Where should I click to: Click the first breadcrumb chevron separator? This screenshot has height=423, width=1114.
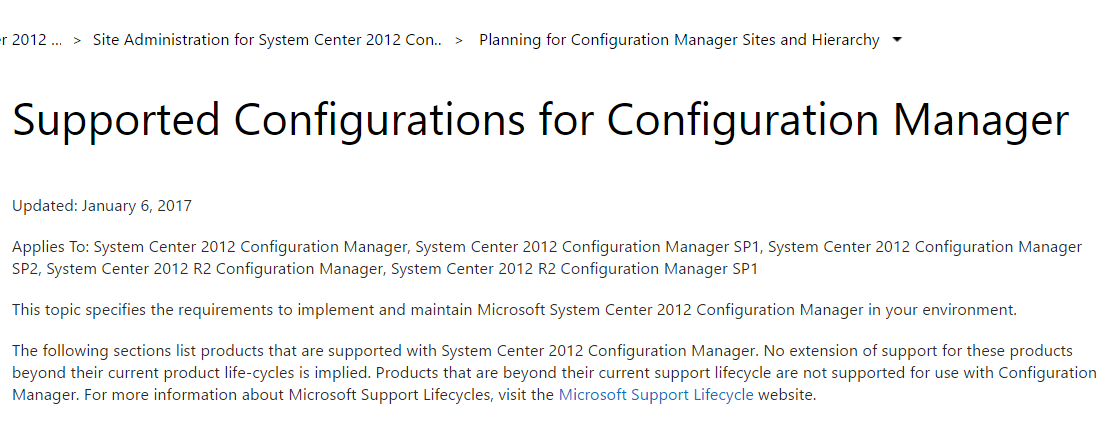click(77, 40)
